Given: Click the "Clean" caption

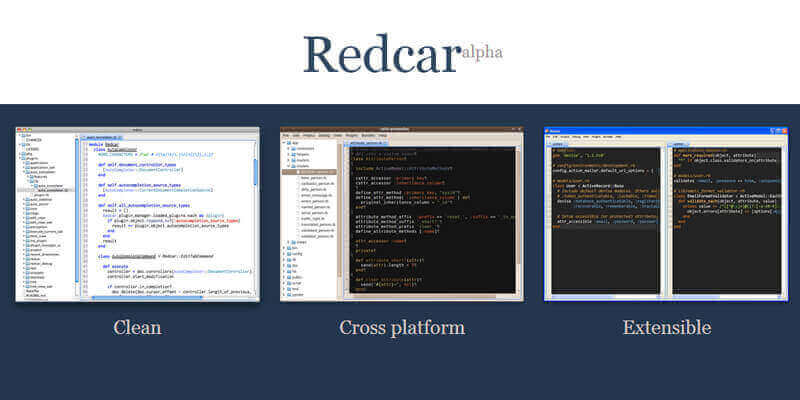Looking at the screenshot, I should [x=137, y=327].
